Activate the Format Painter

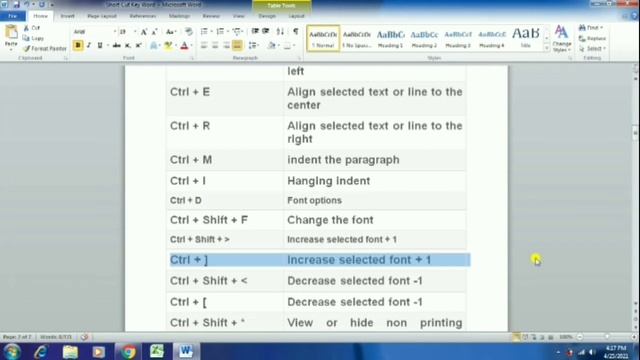pyautogui.click(x=45, y=49)
